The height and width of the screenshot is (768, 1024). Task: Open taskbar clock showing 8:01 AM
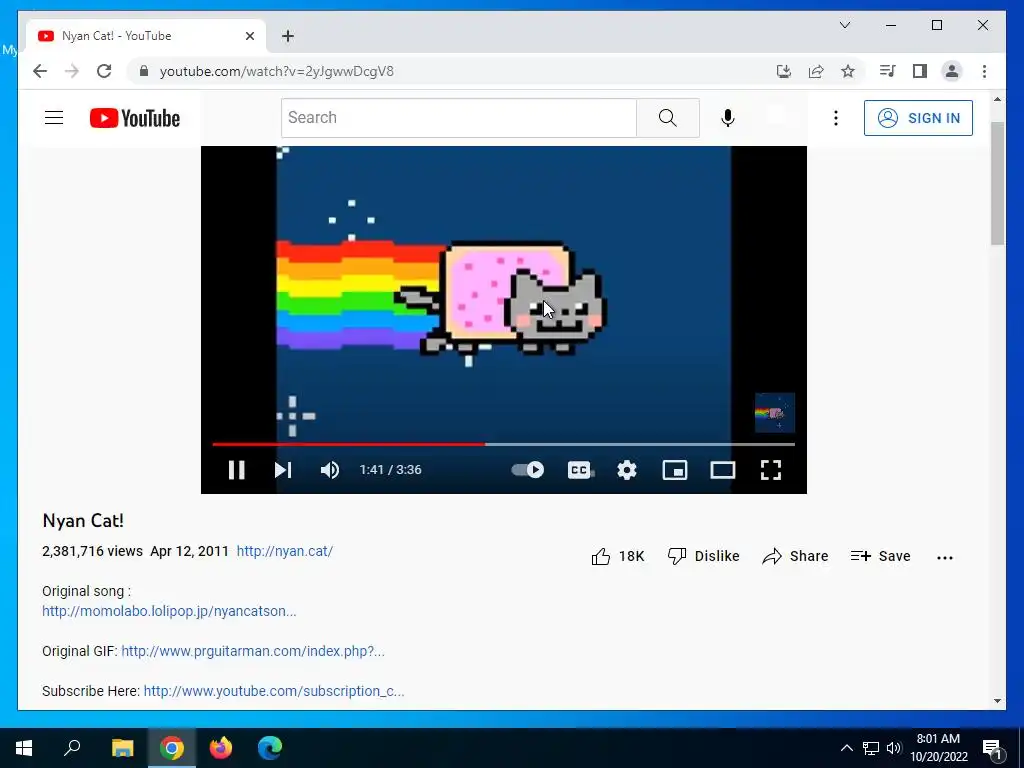(938, 748)
